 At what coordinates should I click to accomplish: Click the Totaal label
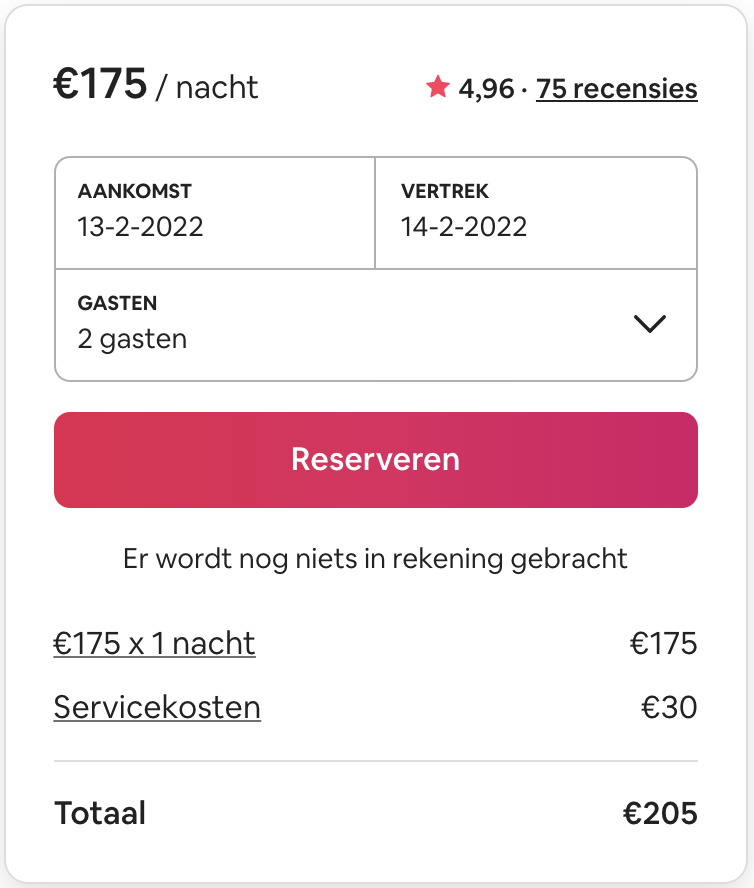coord(100,813)
